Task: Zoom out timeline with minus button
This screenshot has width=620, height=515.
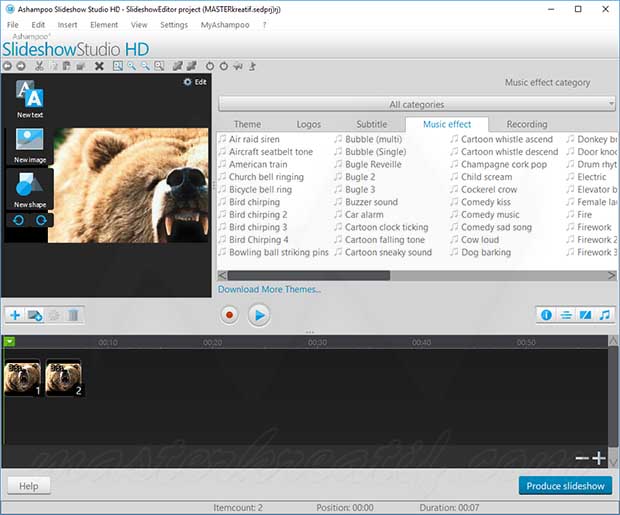Action: [582, 458]
